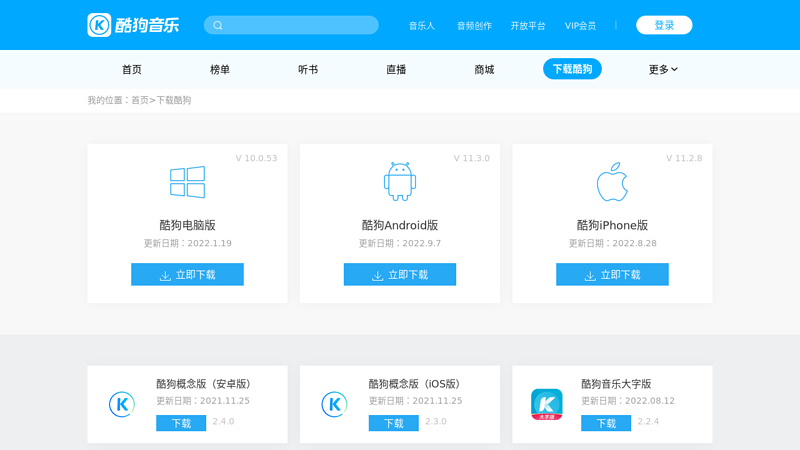Open the 音频创作 link
This screenshot has height=450, width=800.
(x=474, y=26)
